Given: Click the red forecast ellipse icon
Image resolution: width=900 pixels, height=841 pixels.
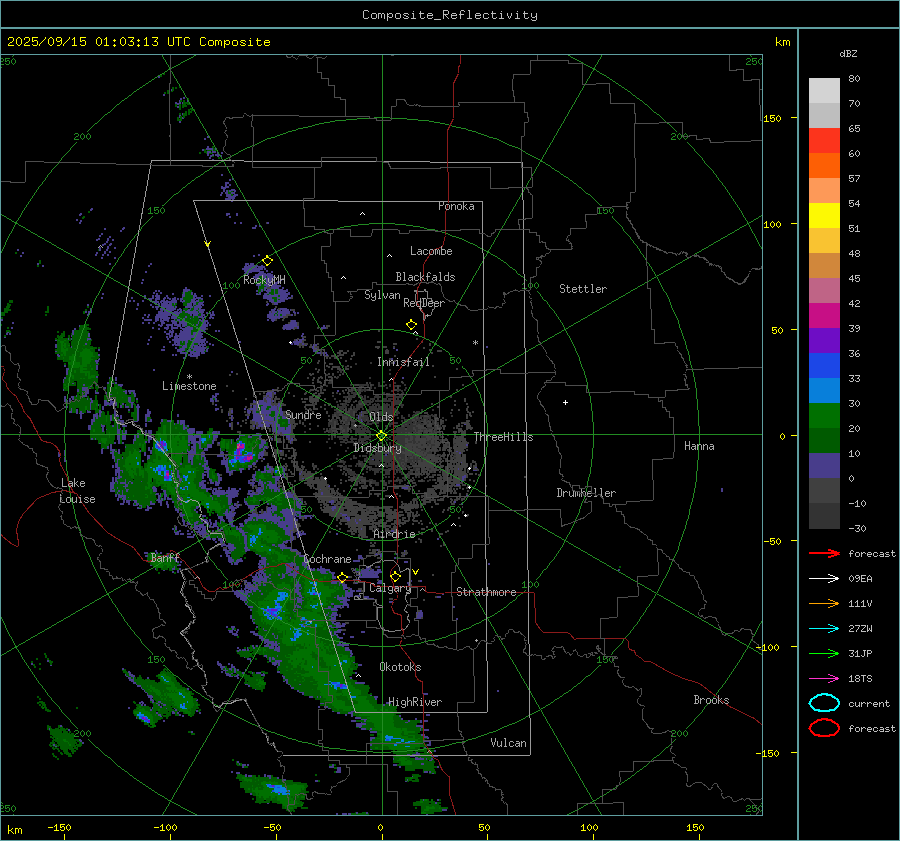Looking at the screenshot, I should (824, 728).
